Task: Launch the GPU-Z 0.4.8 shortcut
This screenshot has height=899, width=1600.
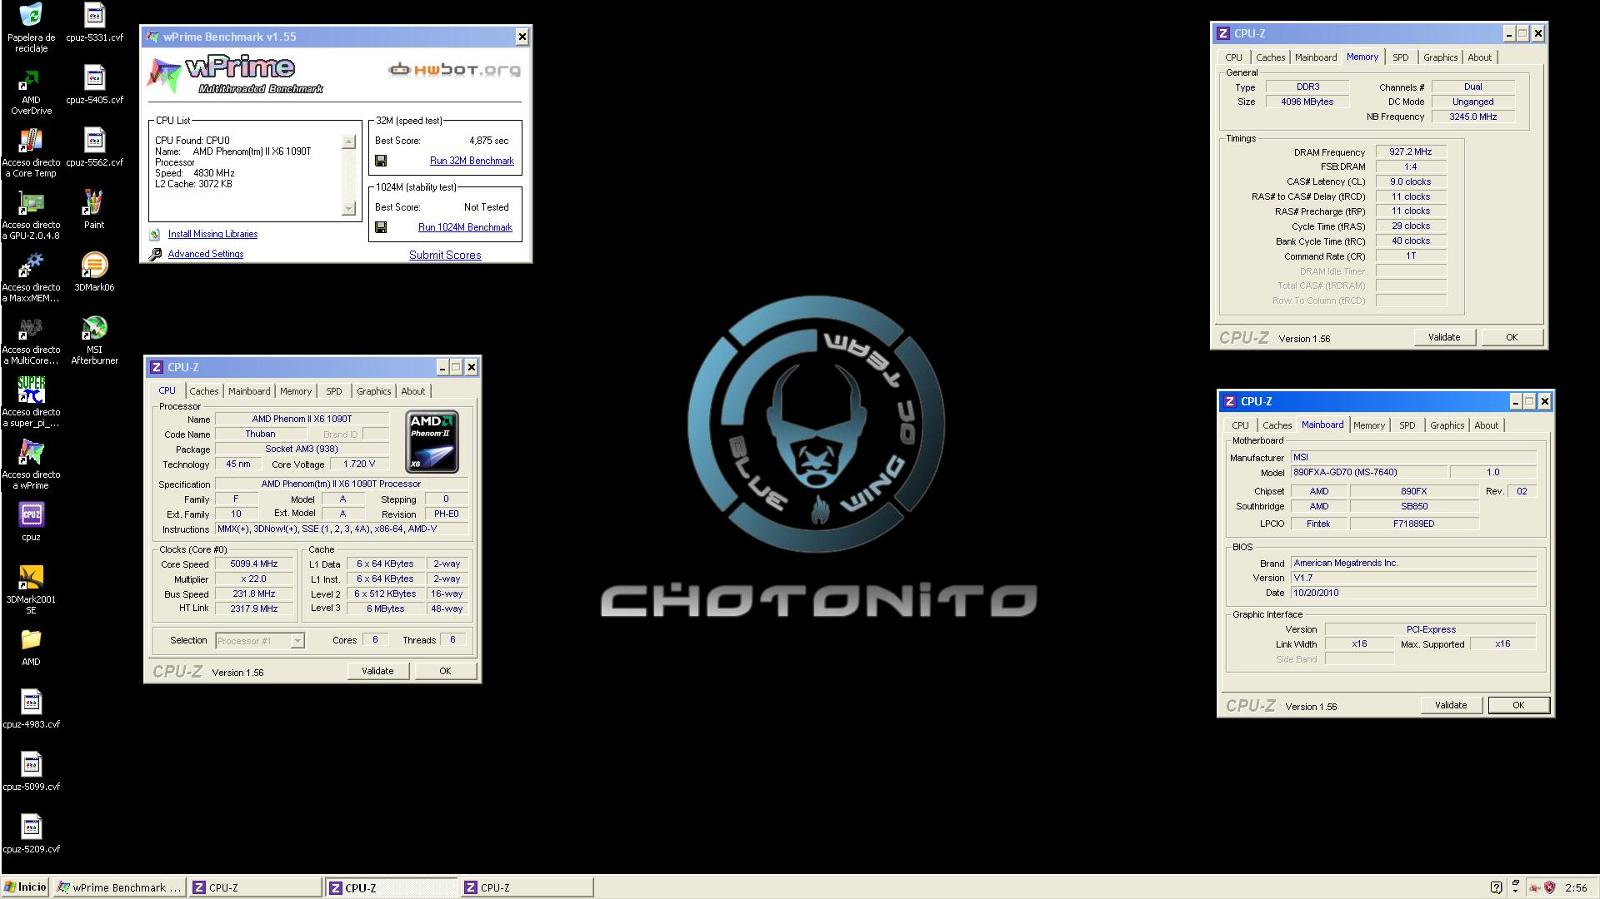Action: click(x=31, y=203)
